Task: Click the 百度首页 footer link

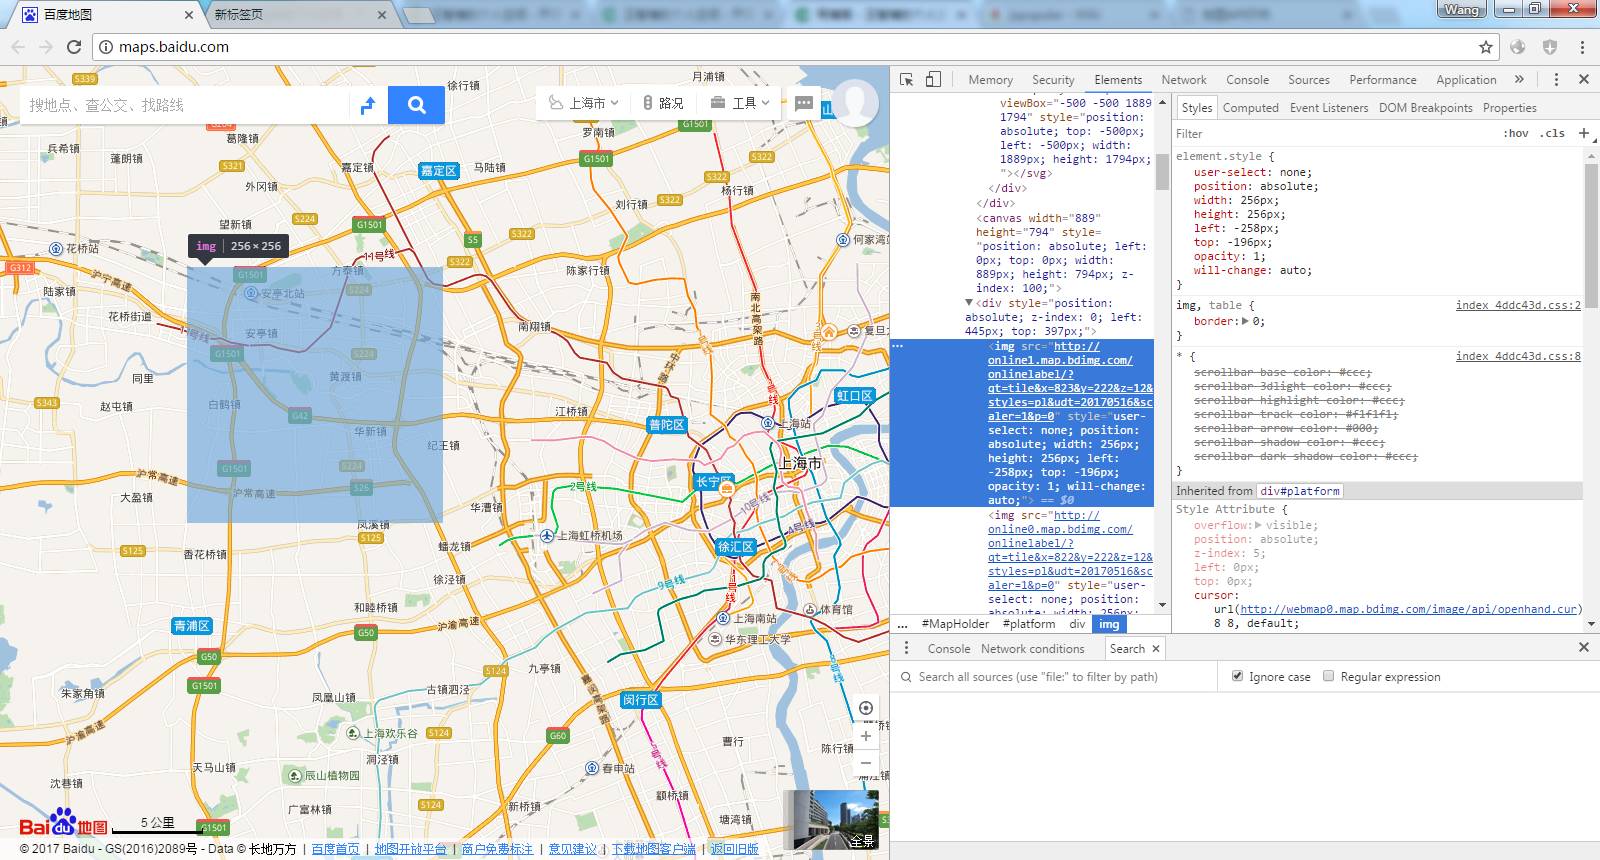Action: point(335,849)
